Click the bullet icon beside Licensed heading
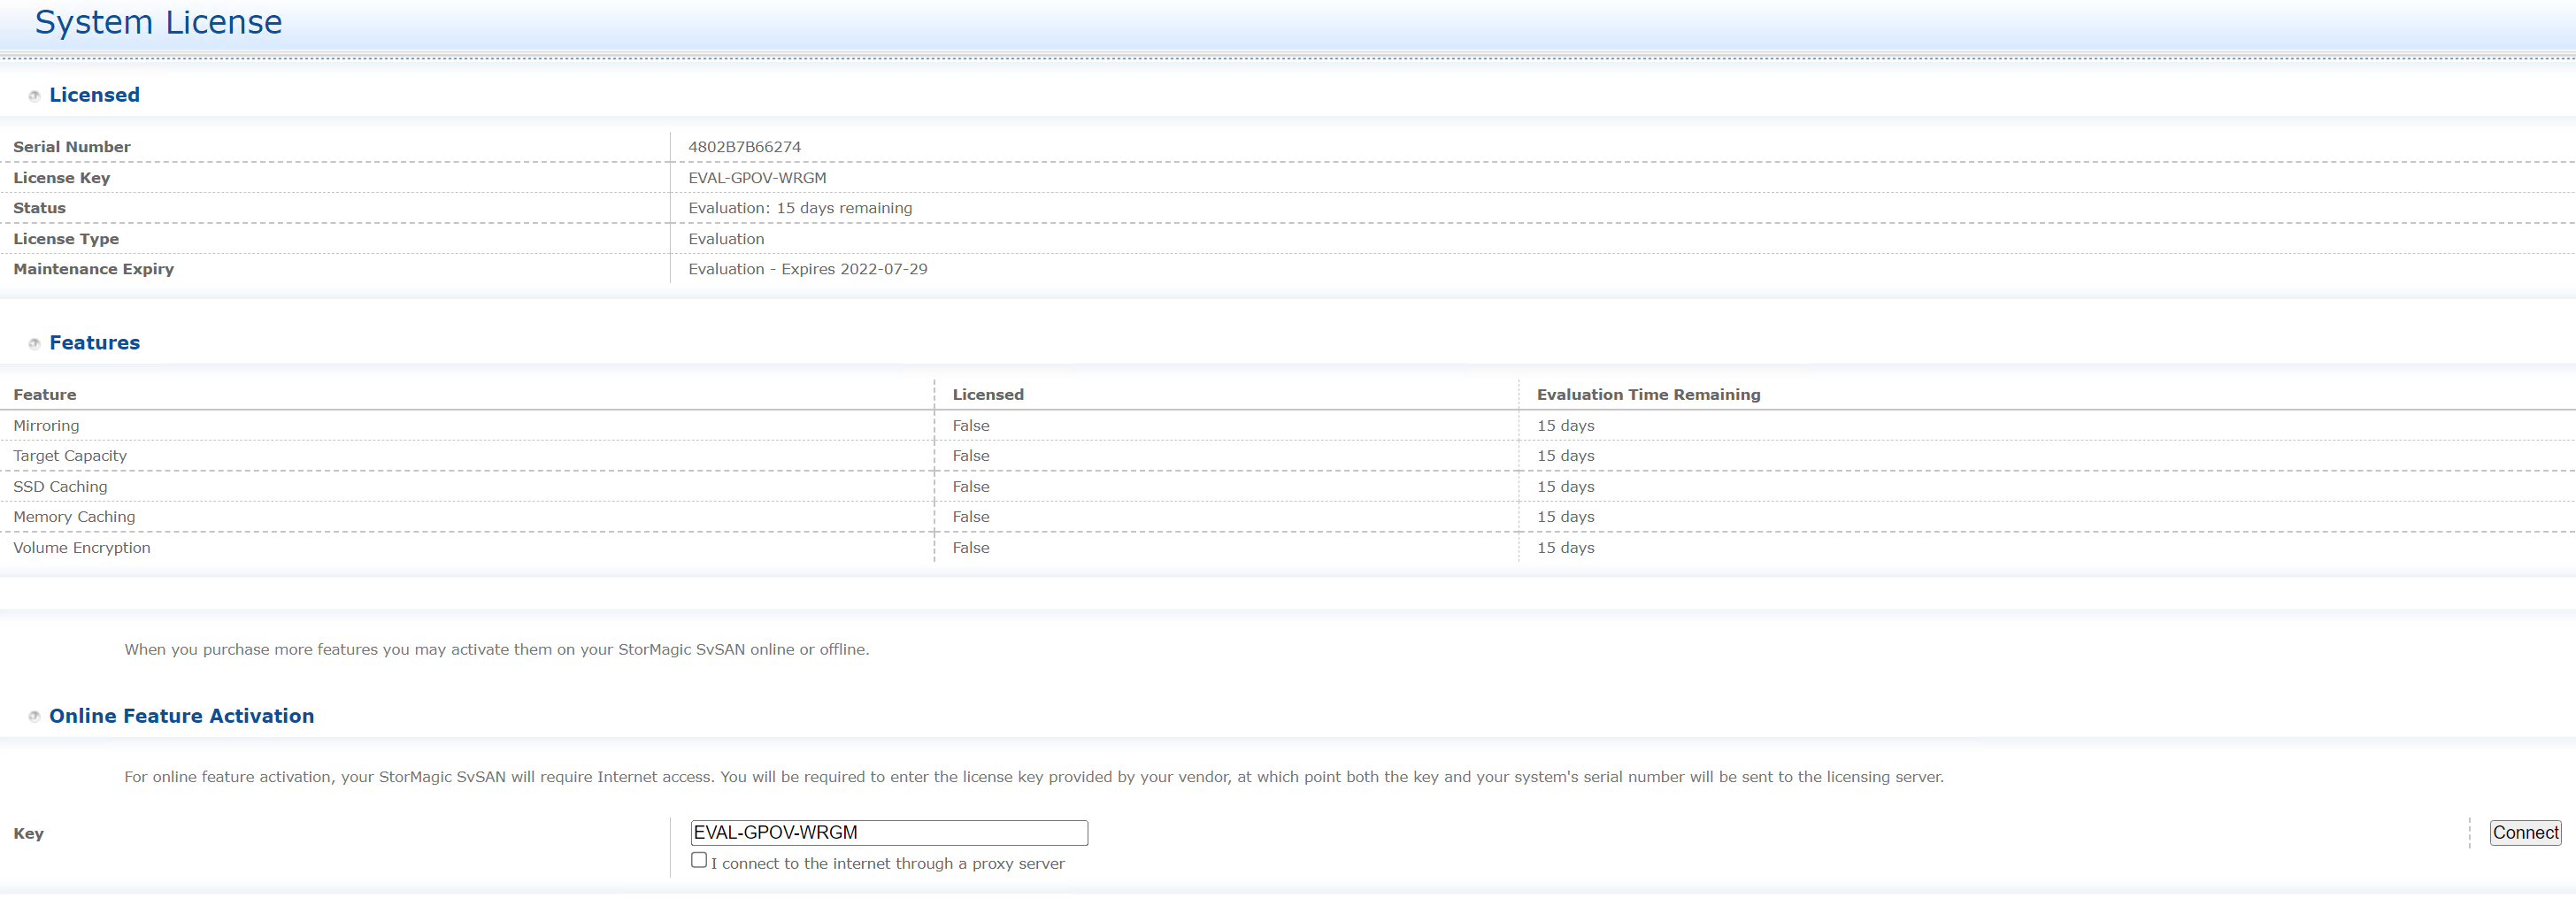Viewport: 2576px width, 898px height. [x=34, y=96]
